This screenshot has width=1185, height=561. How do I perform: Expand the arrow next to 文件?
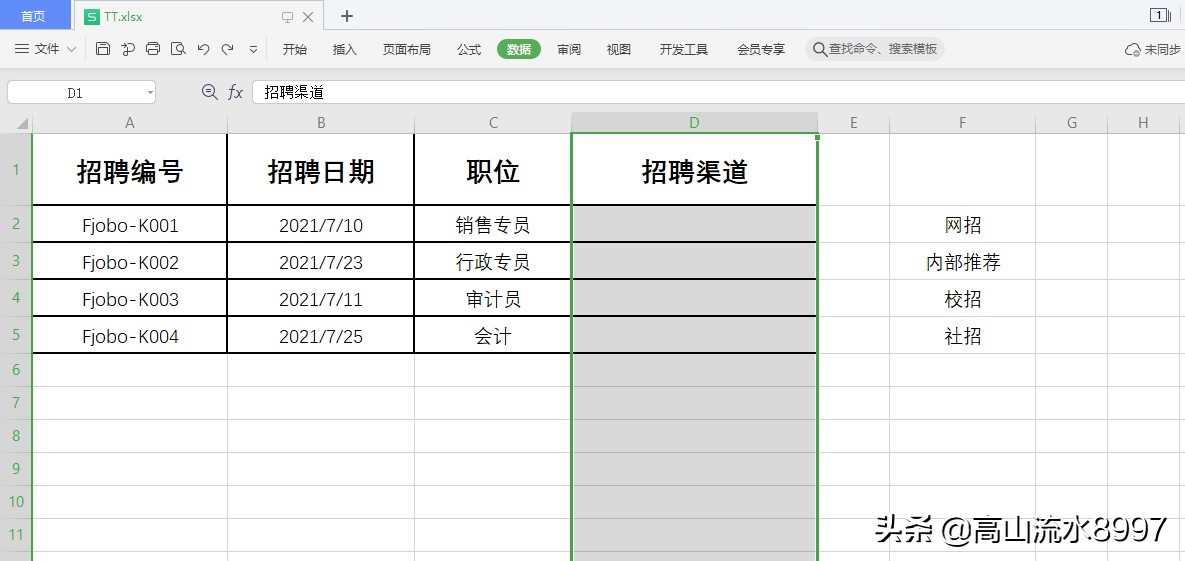tap(72, 49)
